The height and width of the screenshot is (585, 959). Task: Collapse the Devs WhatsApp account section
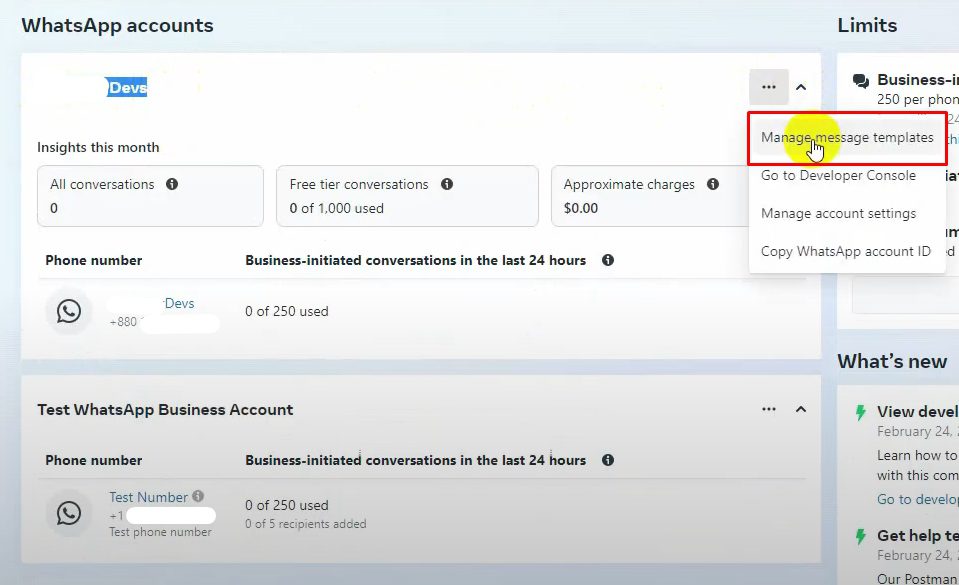click(801, 88)
